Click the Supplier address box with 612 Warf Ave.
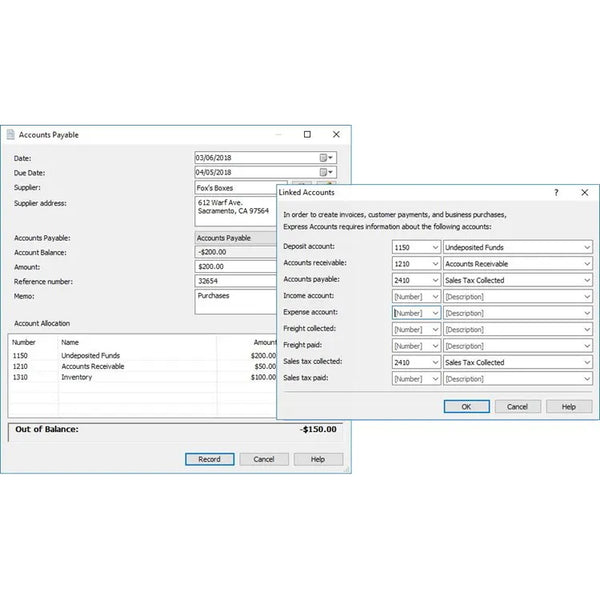Screen dimensions: 600x600 point(236,211)
